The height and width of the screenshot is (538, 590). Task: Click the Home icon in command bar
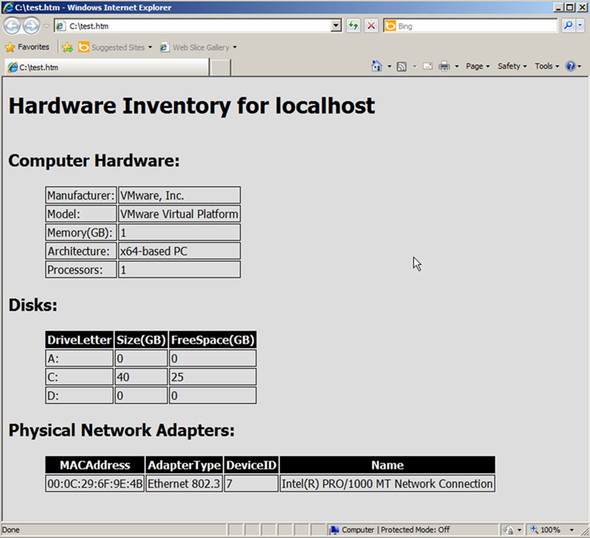click(x=377, y=66)
